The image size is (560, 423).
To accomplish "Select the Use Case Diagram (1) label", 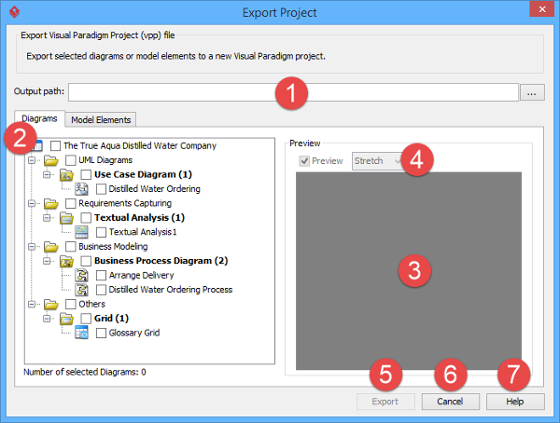I will (143, 175).
